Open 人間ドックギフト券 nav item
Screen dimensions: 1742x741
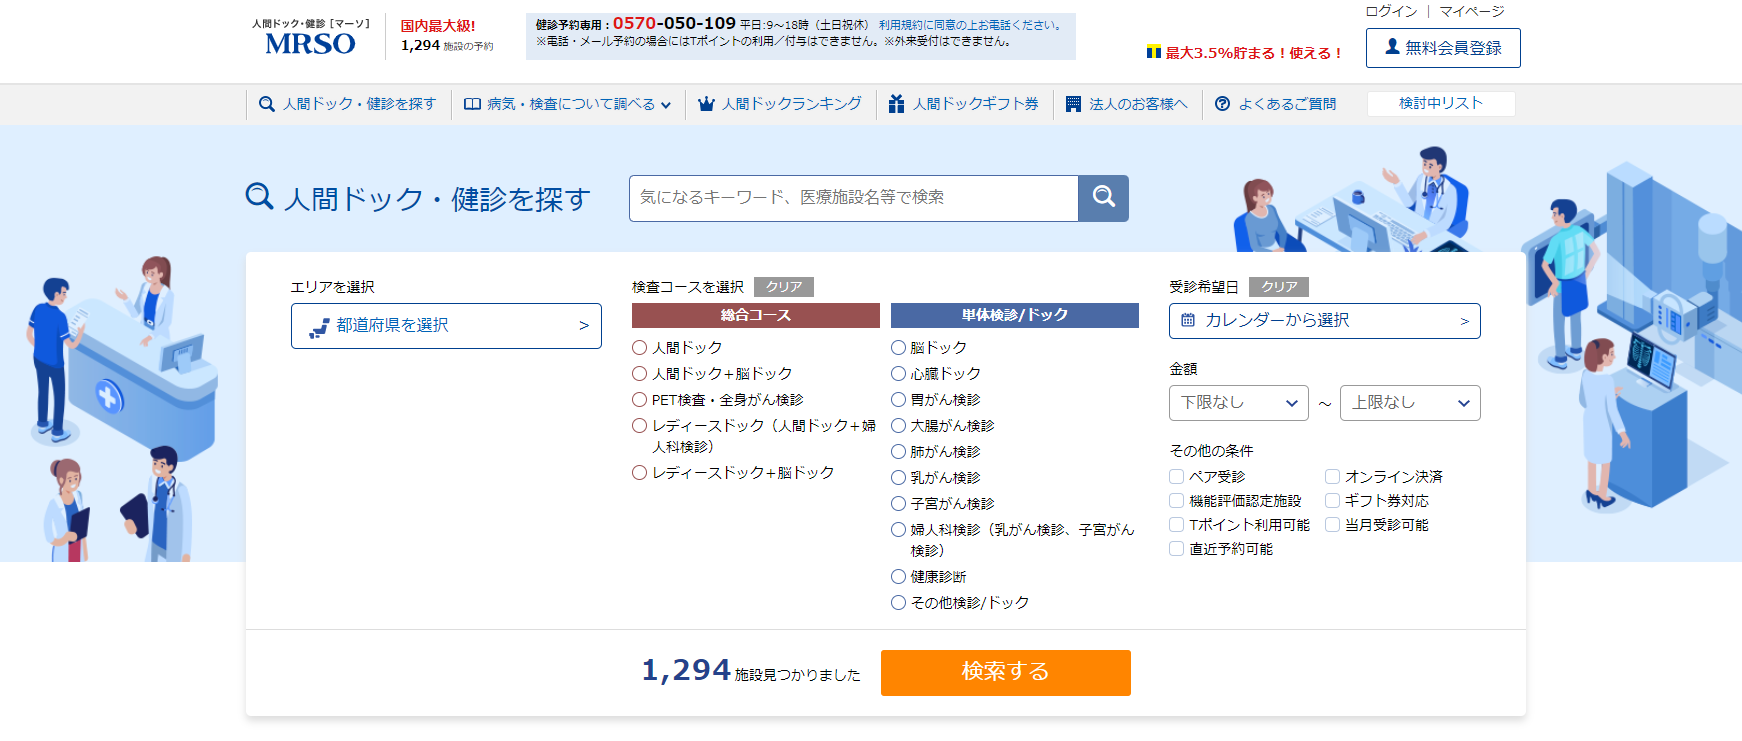click(964, 104)
